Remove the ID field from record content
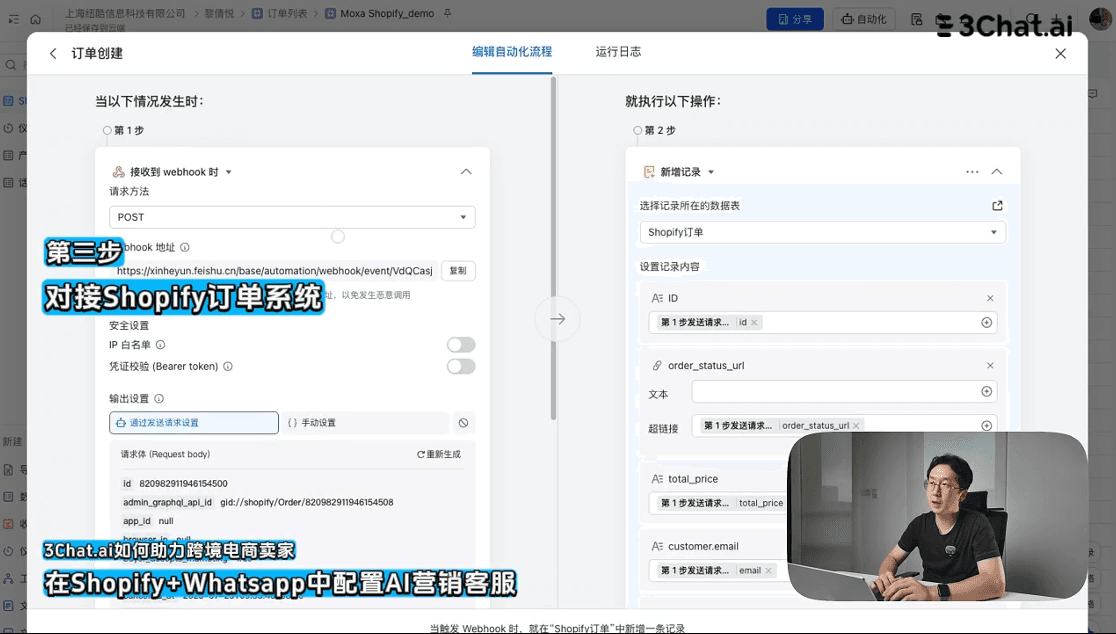1116x634 pixels. click(990, 298)
